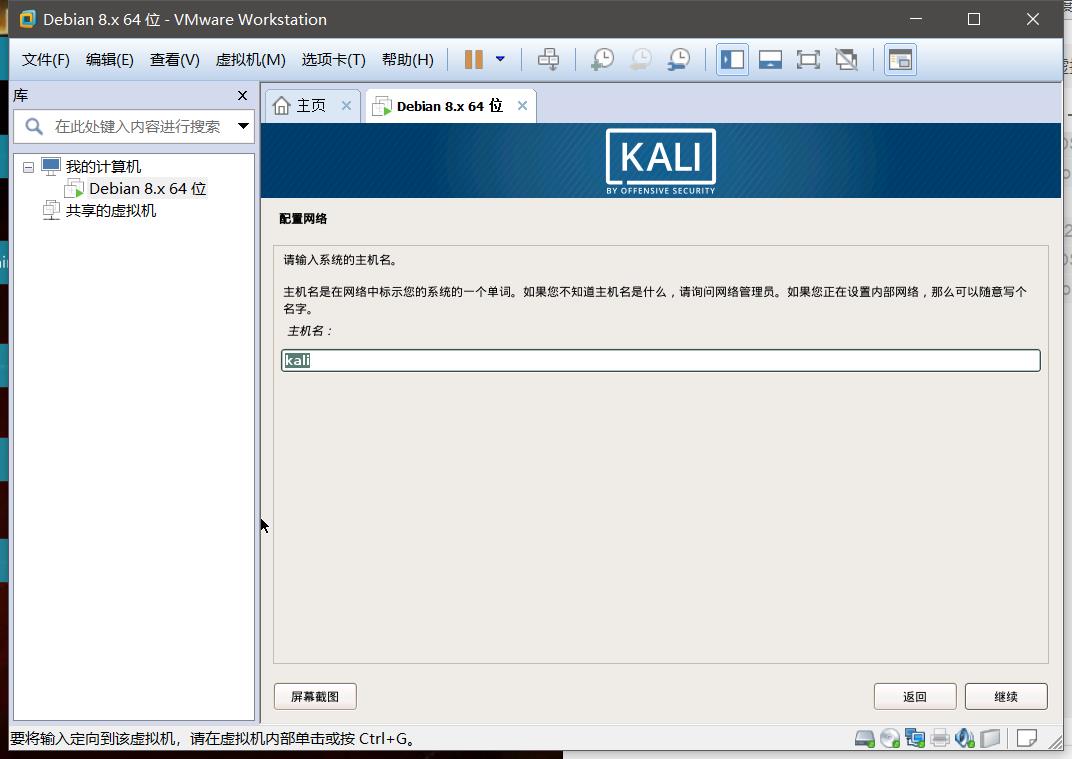This screenshot has height=759, width=1072.
Task: Click the KALI logo banner
Action: coord(660,161)
